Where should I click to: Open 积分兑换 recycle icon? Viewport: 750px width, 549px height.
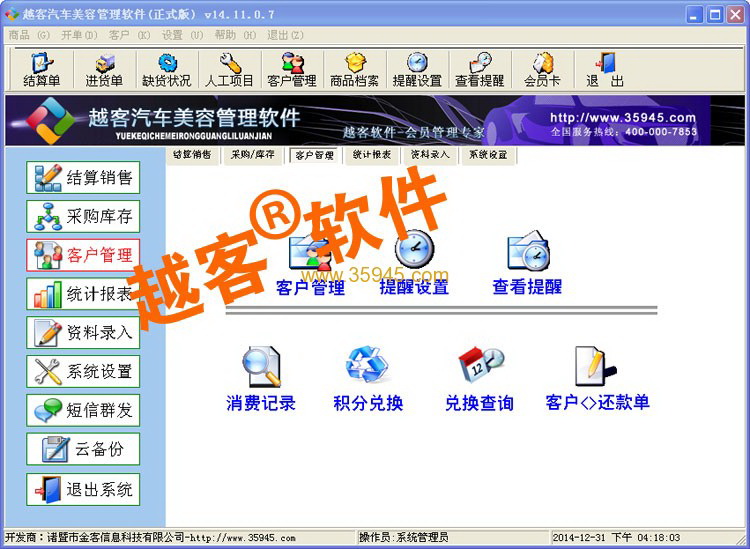[368, 379]
